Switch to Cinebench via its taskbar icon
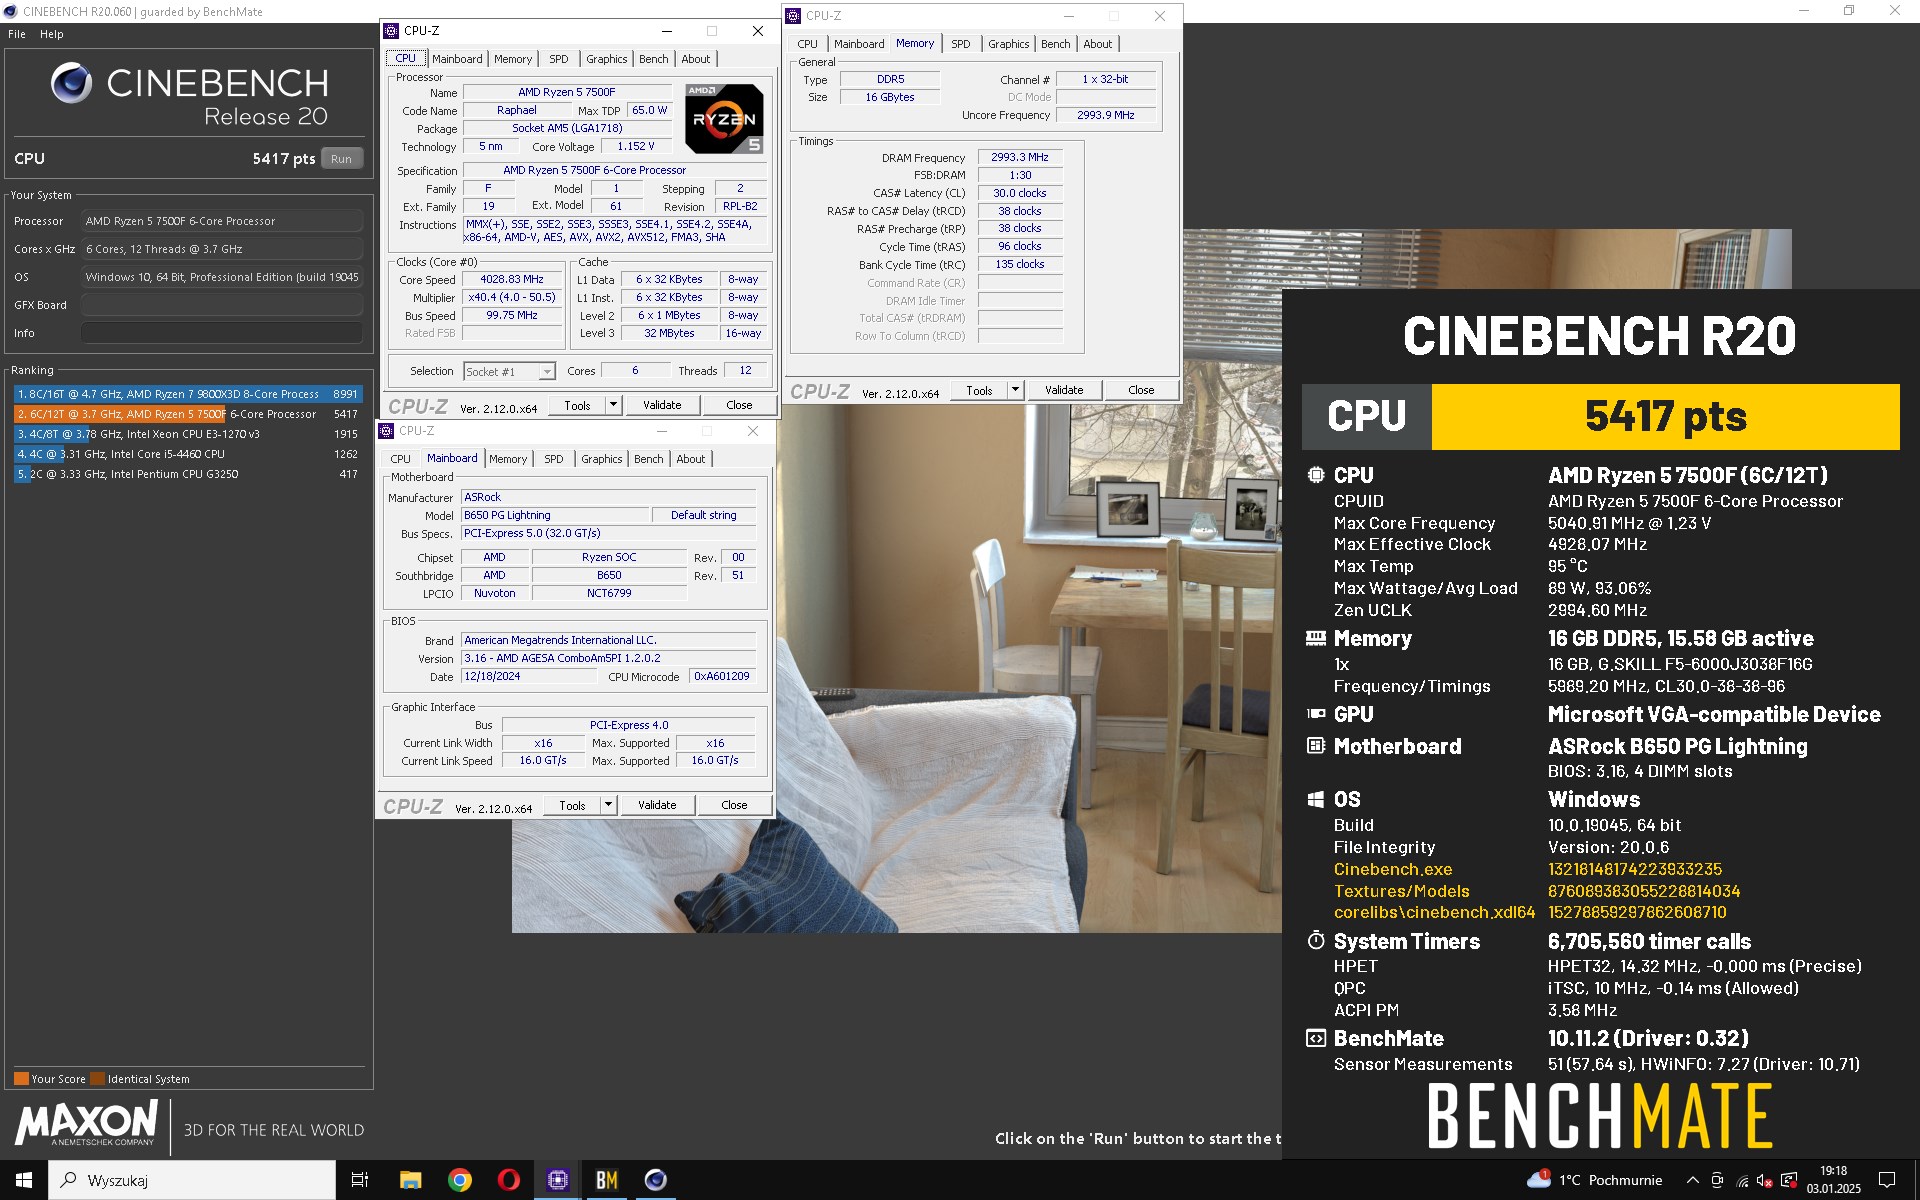 (656, 1180)
